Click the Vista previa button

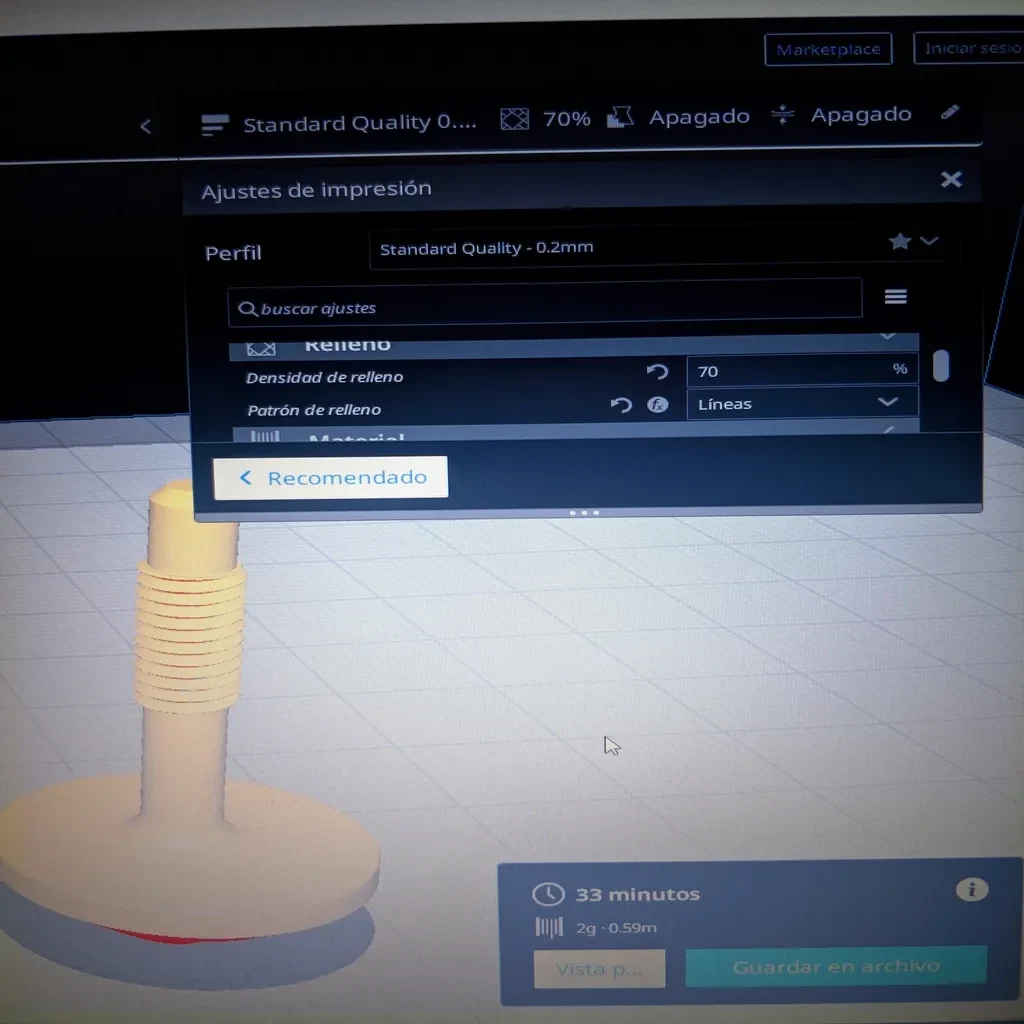tap(600, 969)
